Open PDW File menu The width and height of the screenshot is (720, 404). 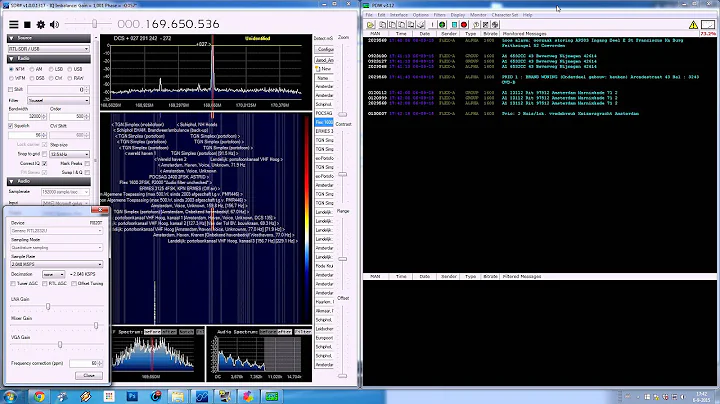(x=369, y=15)
